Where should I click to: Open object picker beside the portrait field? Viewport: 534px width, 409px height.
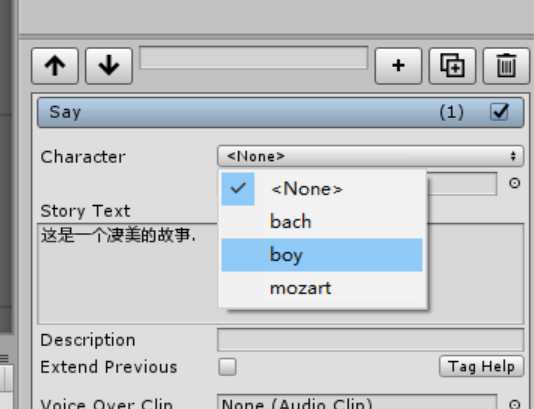(514, 183)
